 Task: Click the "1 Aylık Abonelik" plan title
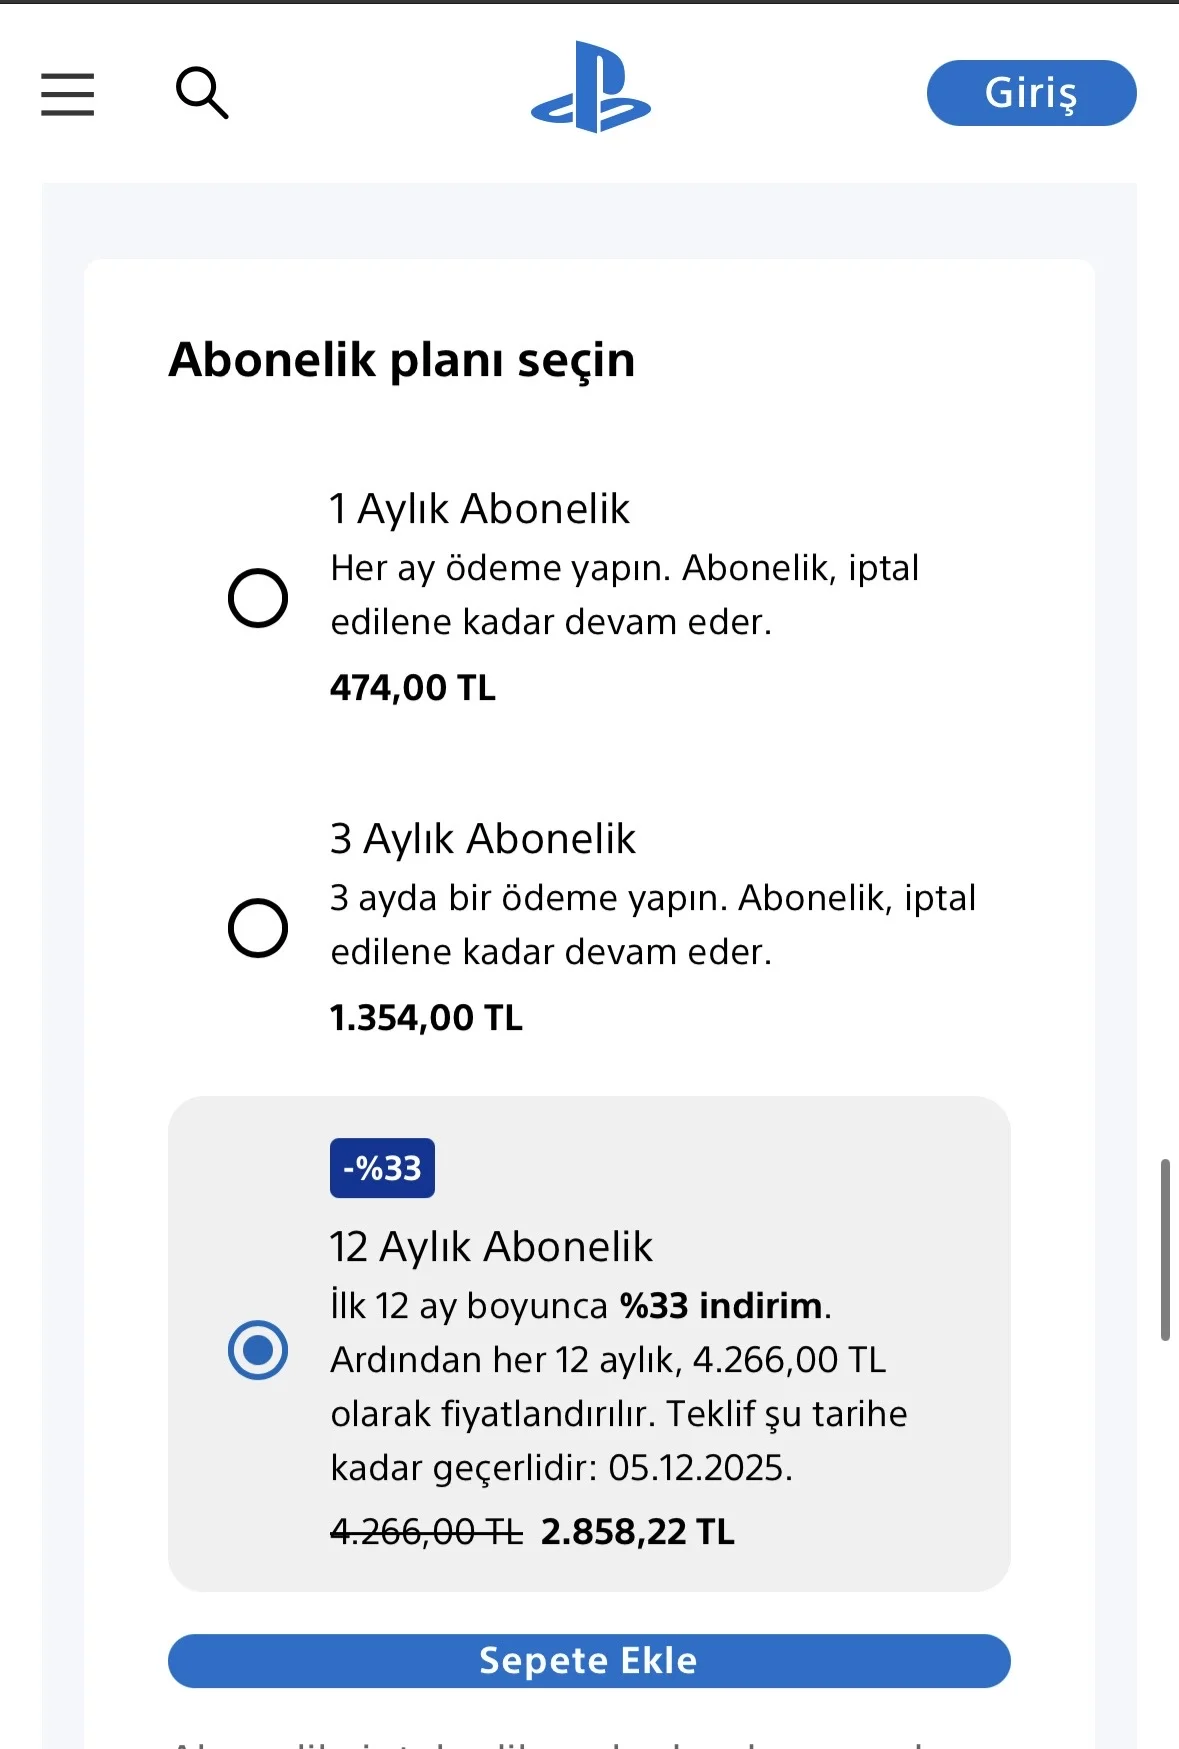(480, 509)
